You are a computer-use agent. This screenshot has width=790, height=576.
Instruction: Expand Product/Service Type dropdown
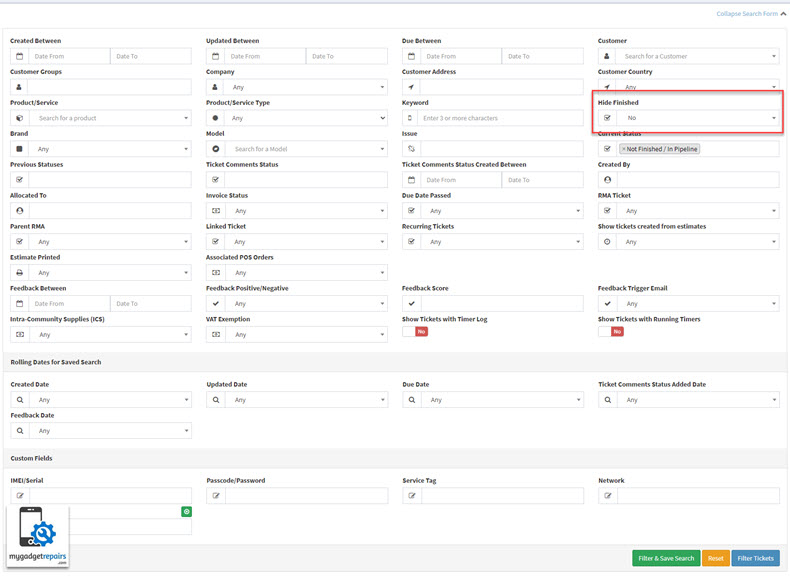306,118
